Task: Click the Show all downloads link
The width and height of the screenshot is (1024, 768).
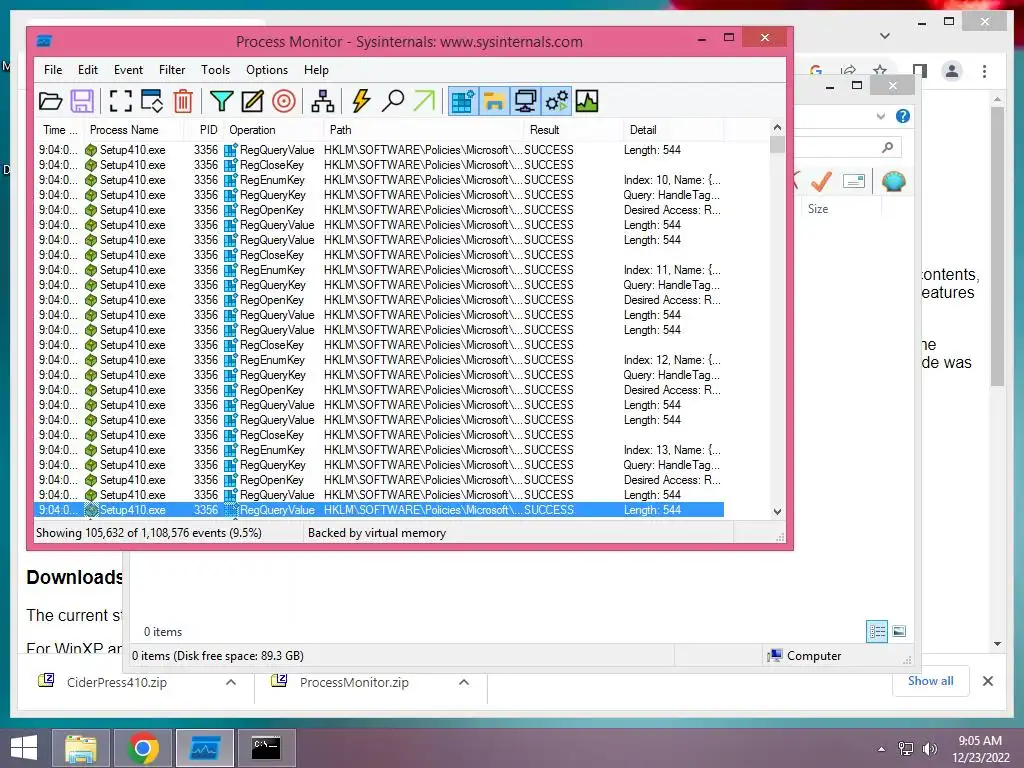Action: 931,681
